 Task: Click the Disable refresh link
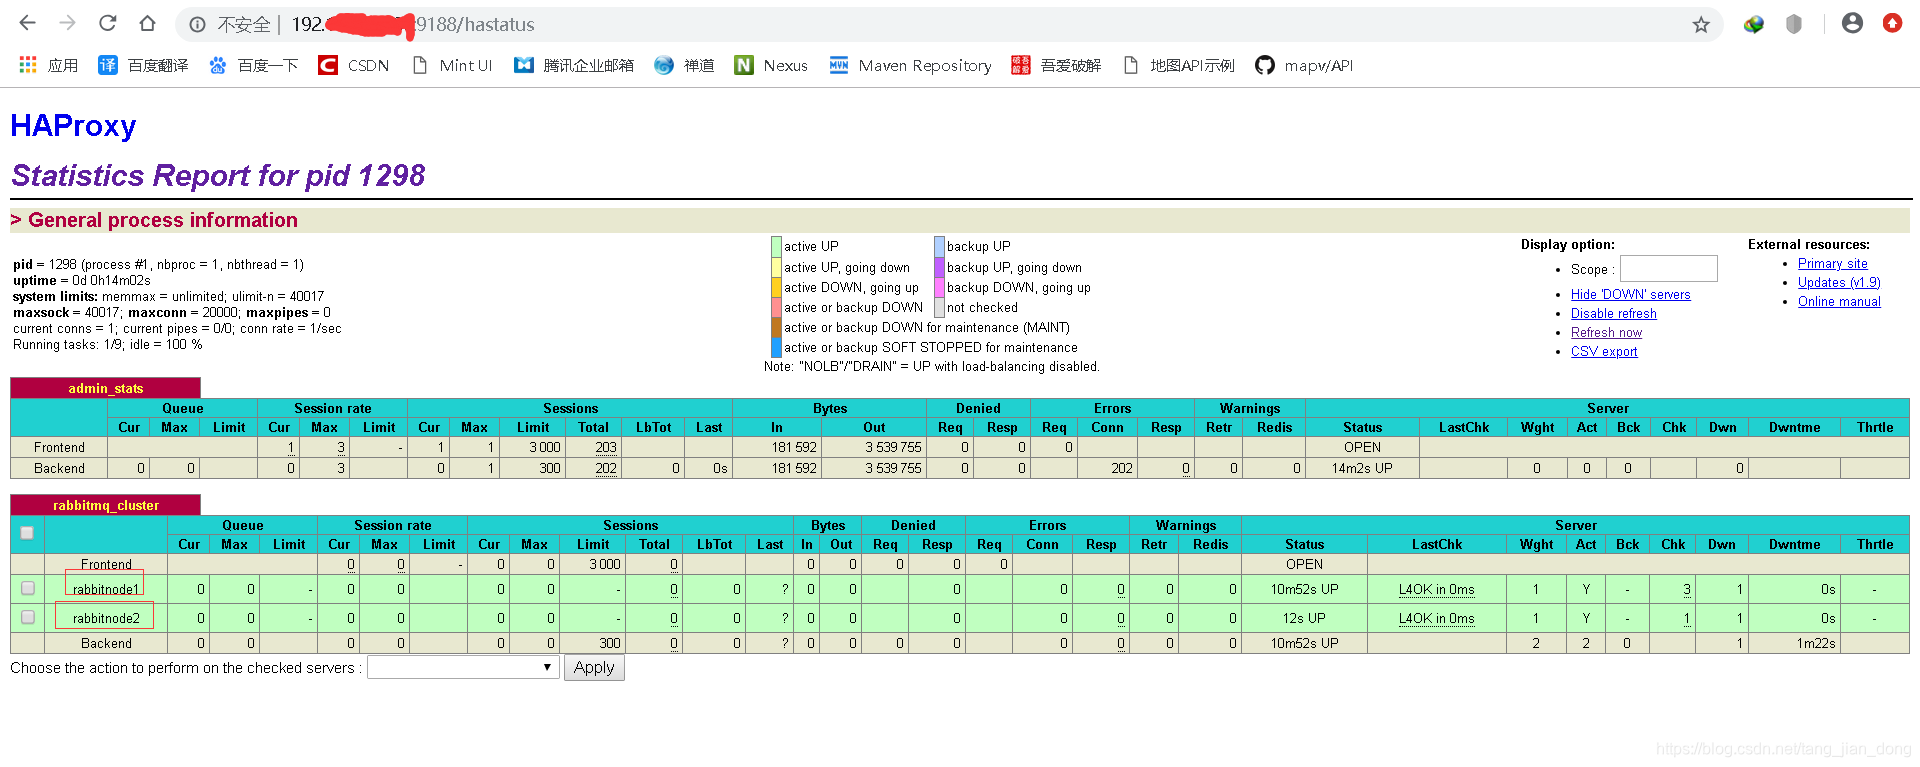click(1613, 313)
